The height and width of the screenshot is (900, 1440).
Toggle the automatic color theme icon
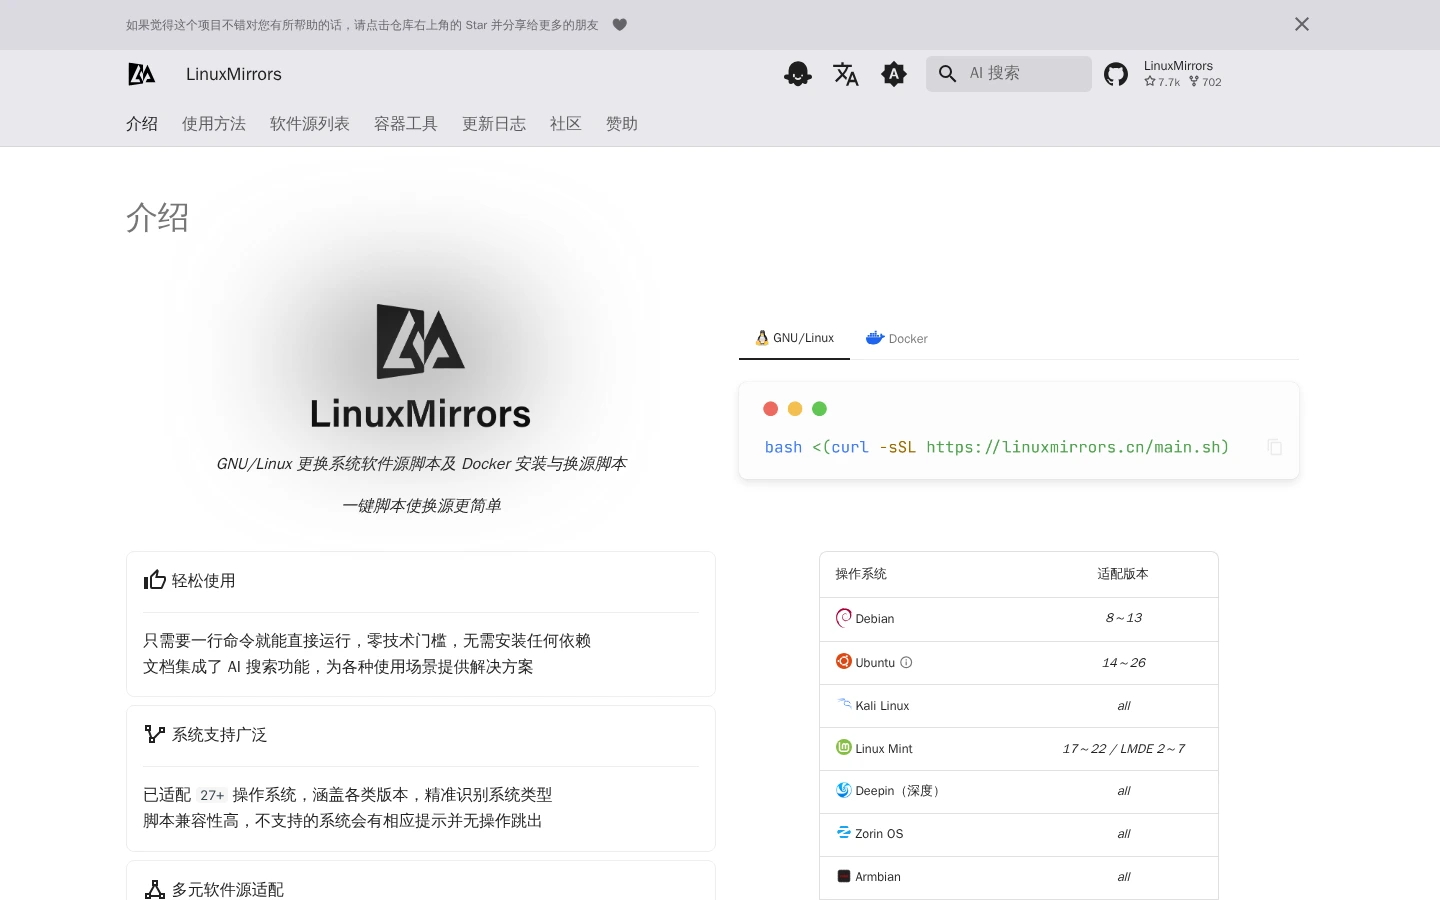[894, 74]
